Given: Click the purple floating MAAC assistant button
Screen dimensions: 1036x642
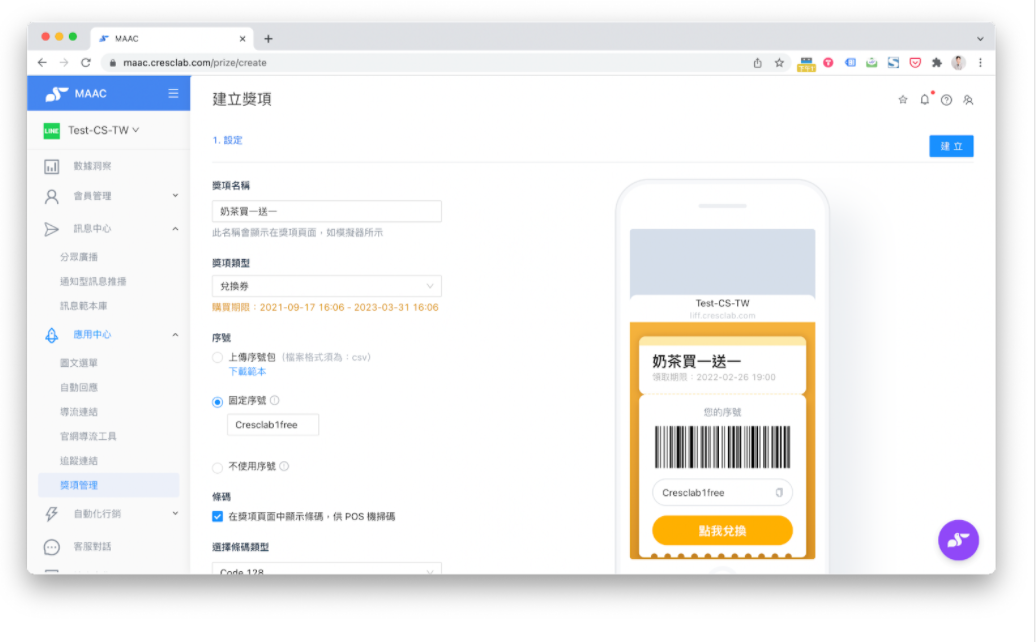Looking at the screenshot, I should [x=958, y=540].
